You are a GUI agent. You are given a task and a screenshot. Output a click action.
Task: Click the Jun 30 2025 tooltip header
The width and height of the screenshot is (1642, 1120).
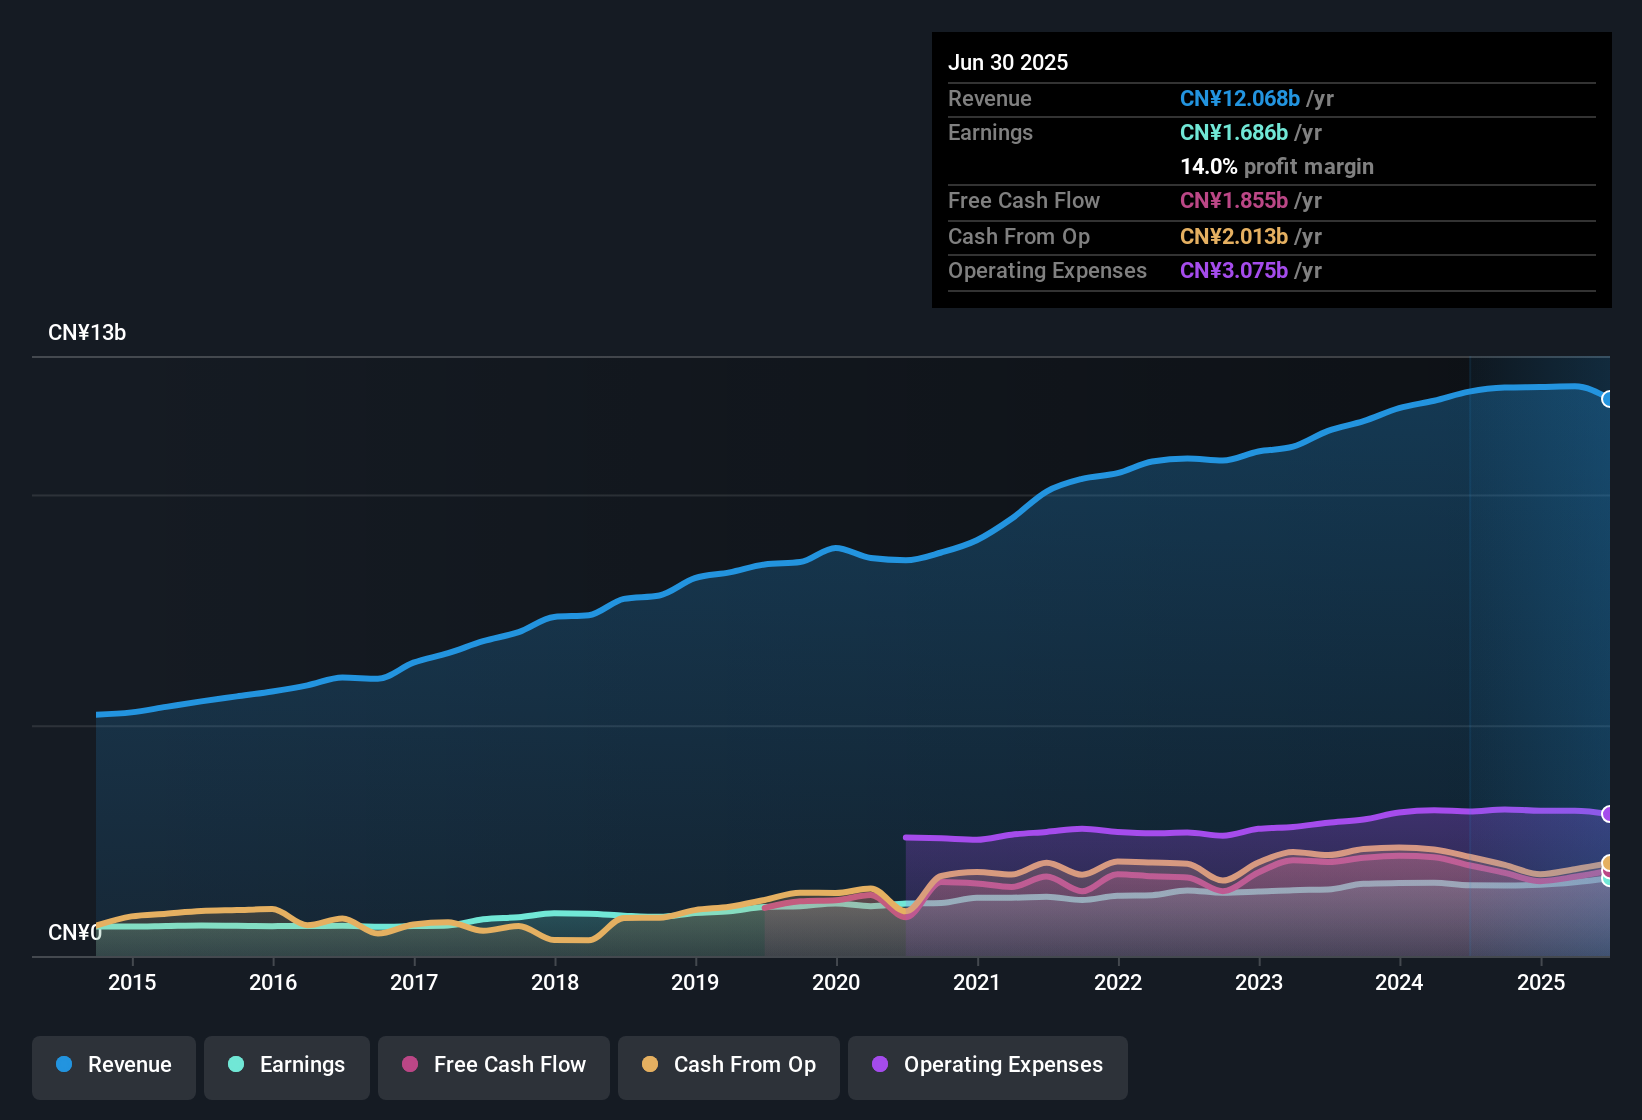click(x=1008, y=62)
